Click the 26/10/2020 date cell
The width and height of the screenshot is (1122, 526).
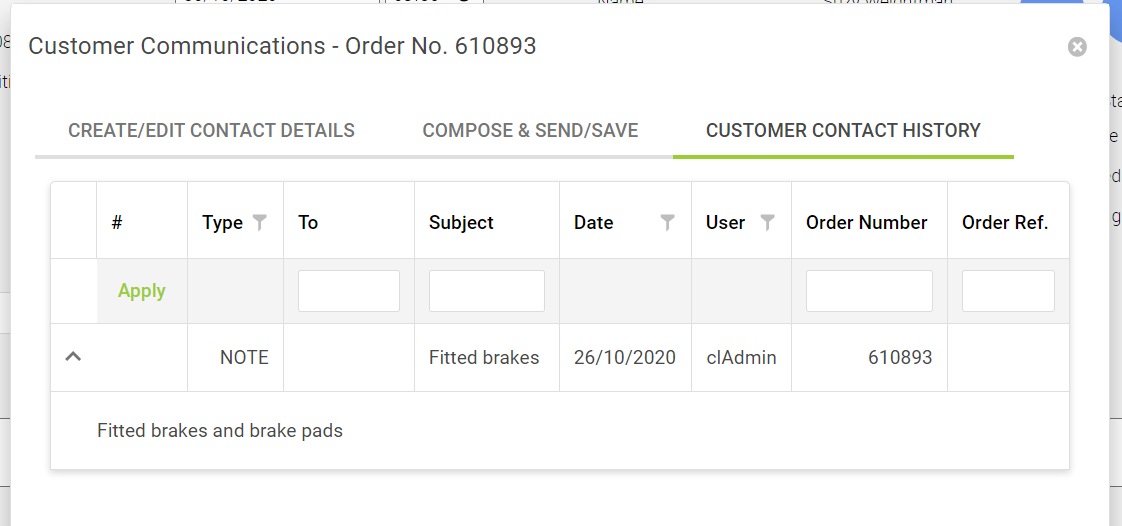pyautogui.click(x=625, y=357)
